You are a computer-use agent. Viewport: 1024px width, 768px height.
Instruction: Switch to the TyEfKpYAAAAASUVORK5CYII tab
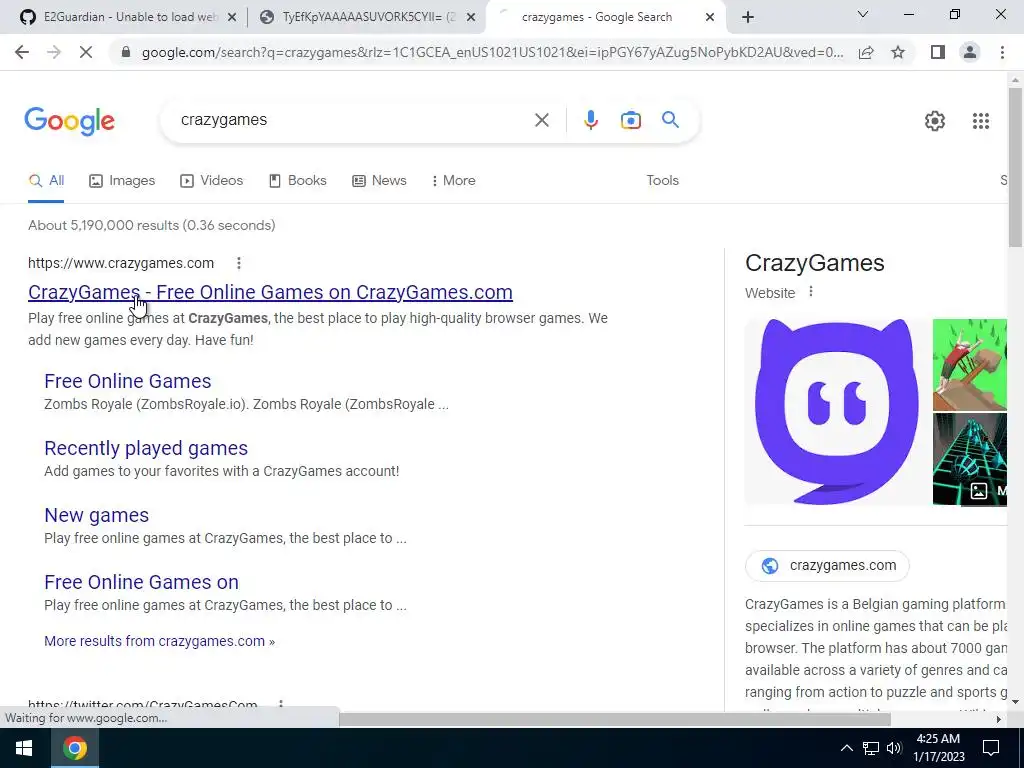tap(368, 18)
